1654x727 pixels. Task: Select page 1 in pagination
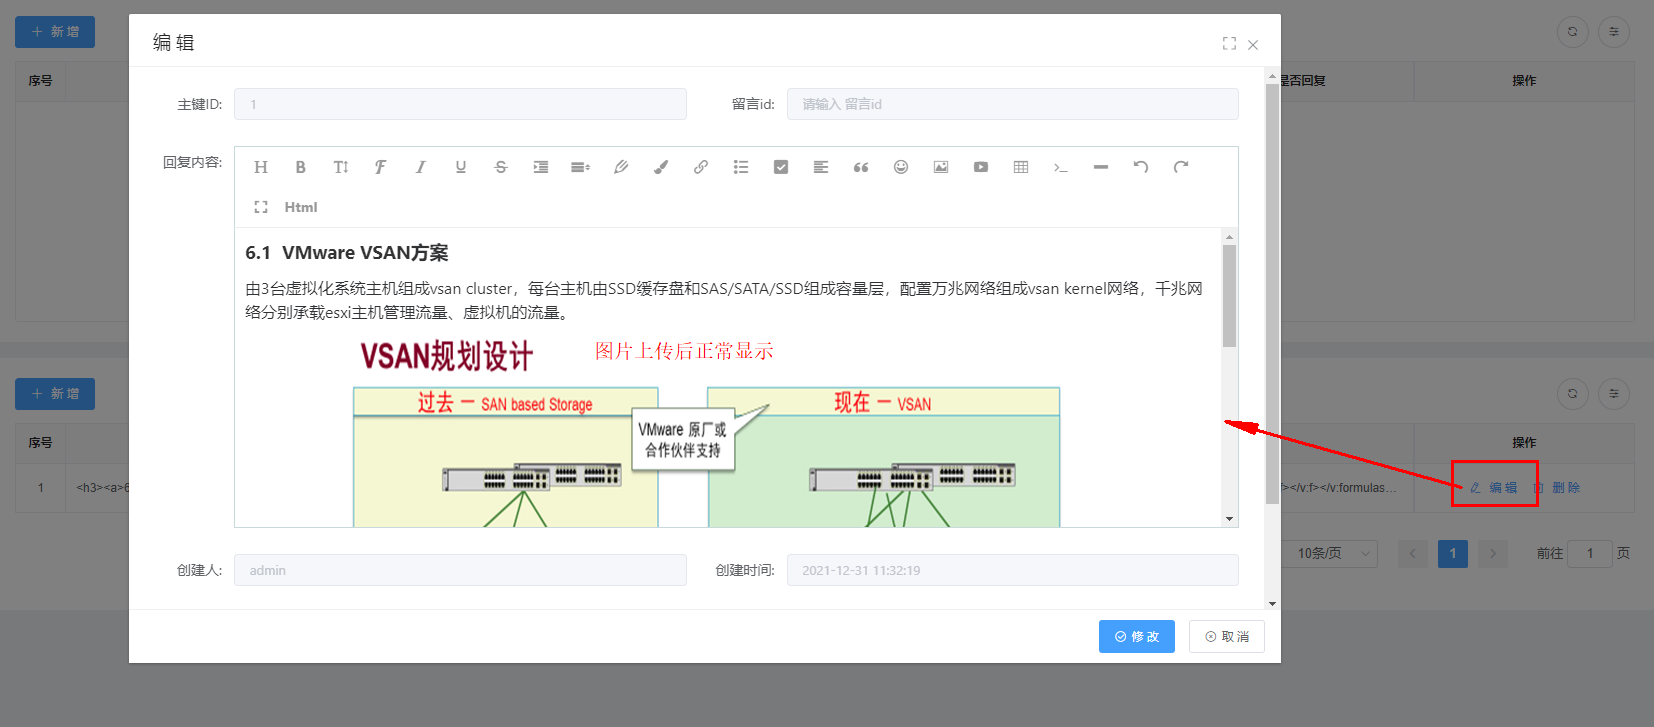[x=1453, y=553]
